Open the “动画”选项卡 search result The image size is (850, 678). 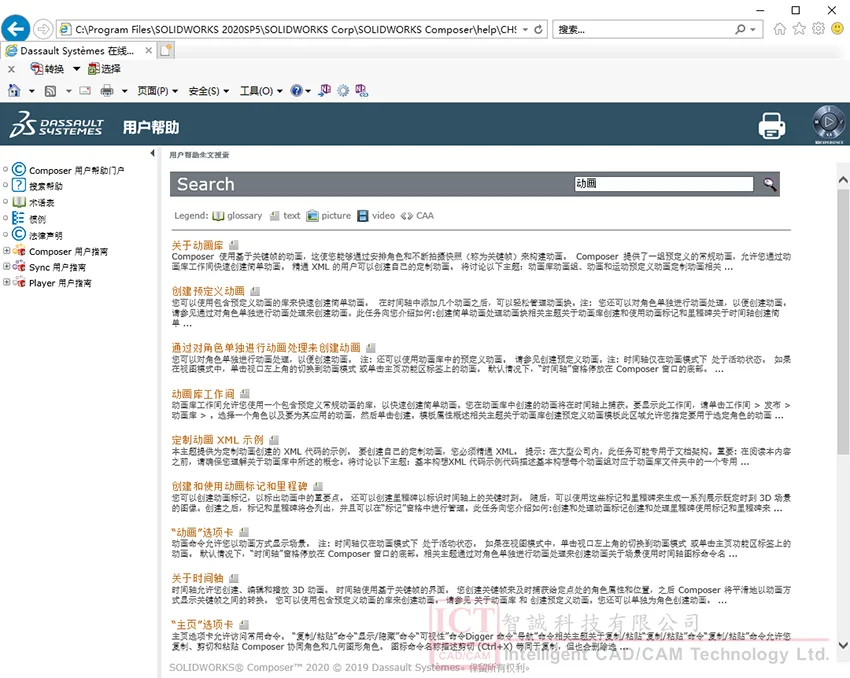(202, 532)
